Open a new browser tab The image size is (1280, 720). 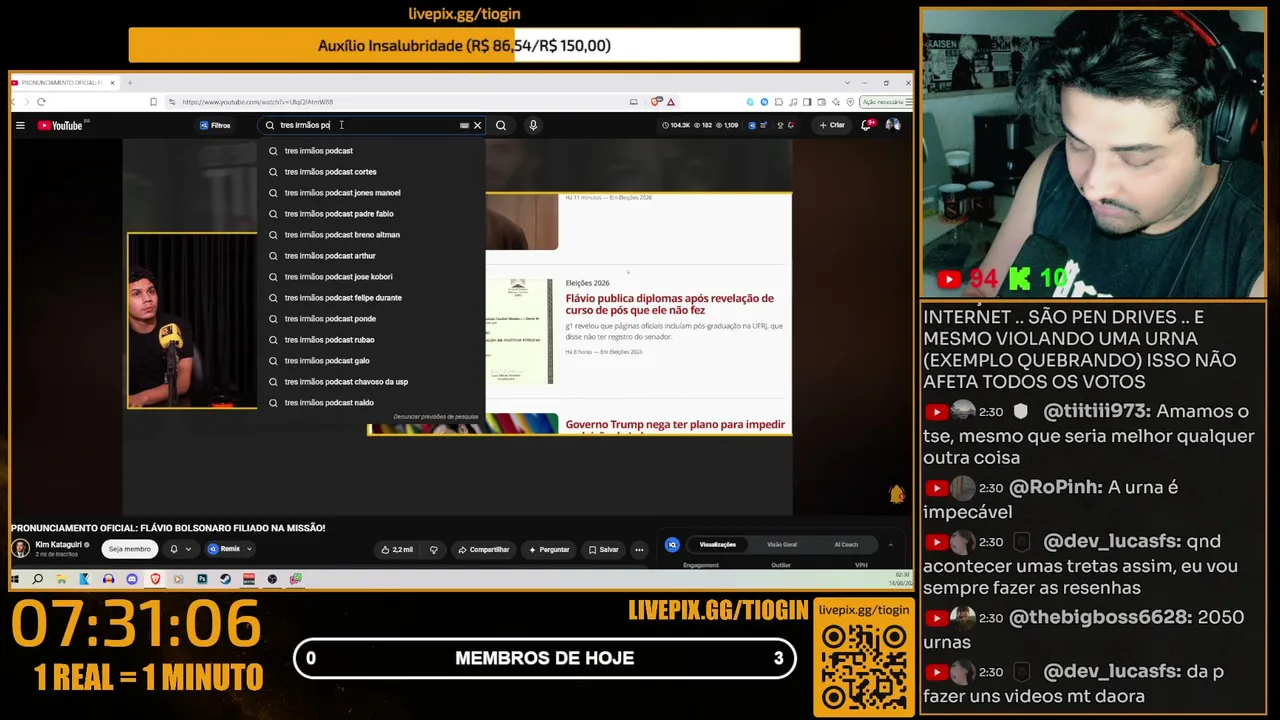pyautogui.click(x=130, y=83)
